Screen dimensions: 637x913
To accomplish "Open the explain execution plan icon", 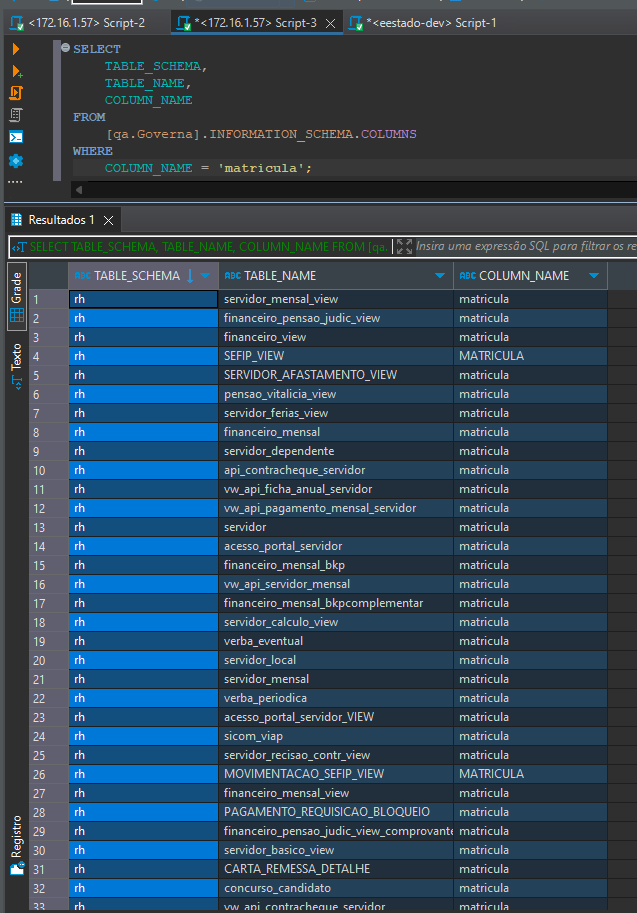I will (16, 115).
